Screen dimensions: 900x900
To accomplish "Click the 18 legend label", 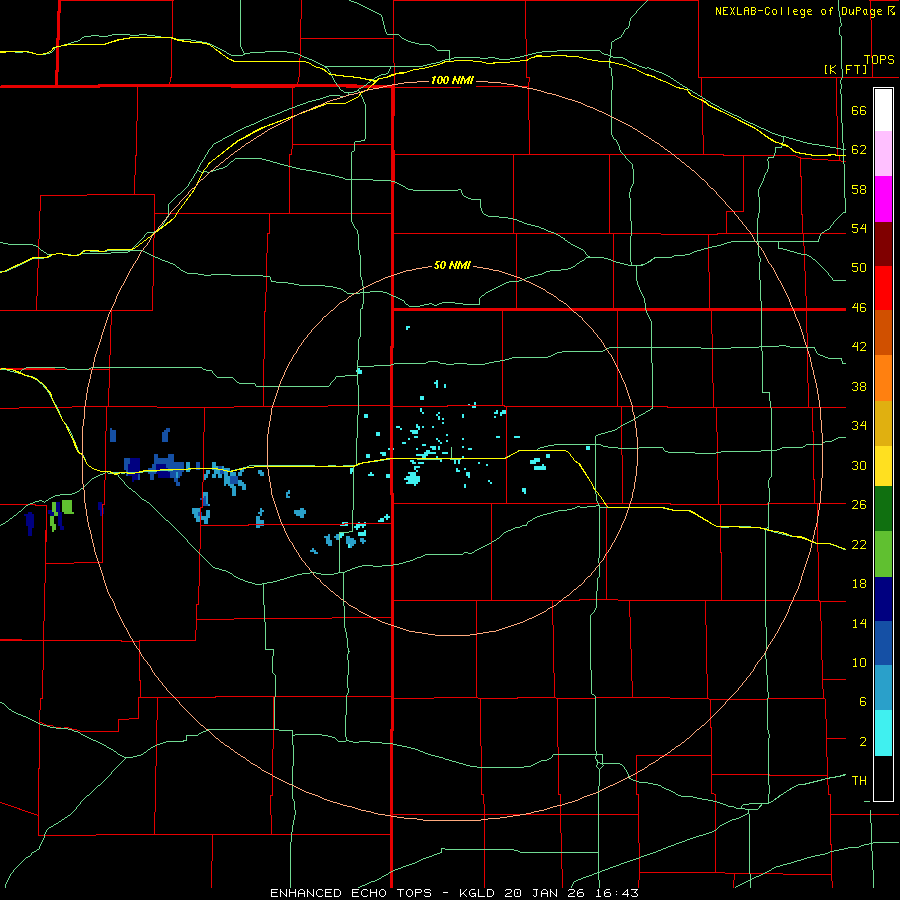I will [x=859, y=584].
